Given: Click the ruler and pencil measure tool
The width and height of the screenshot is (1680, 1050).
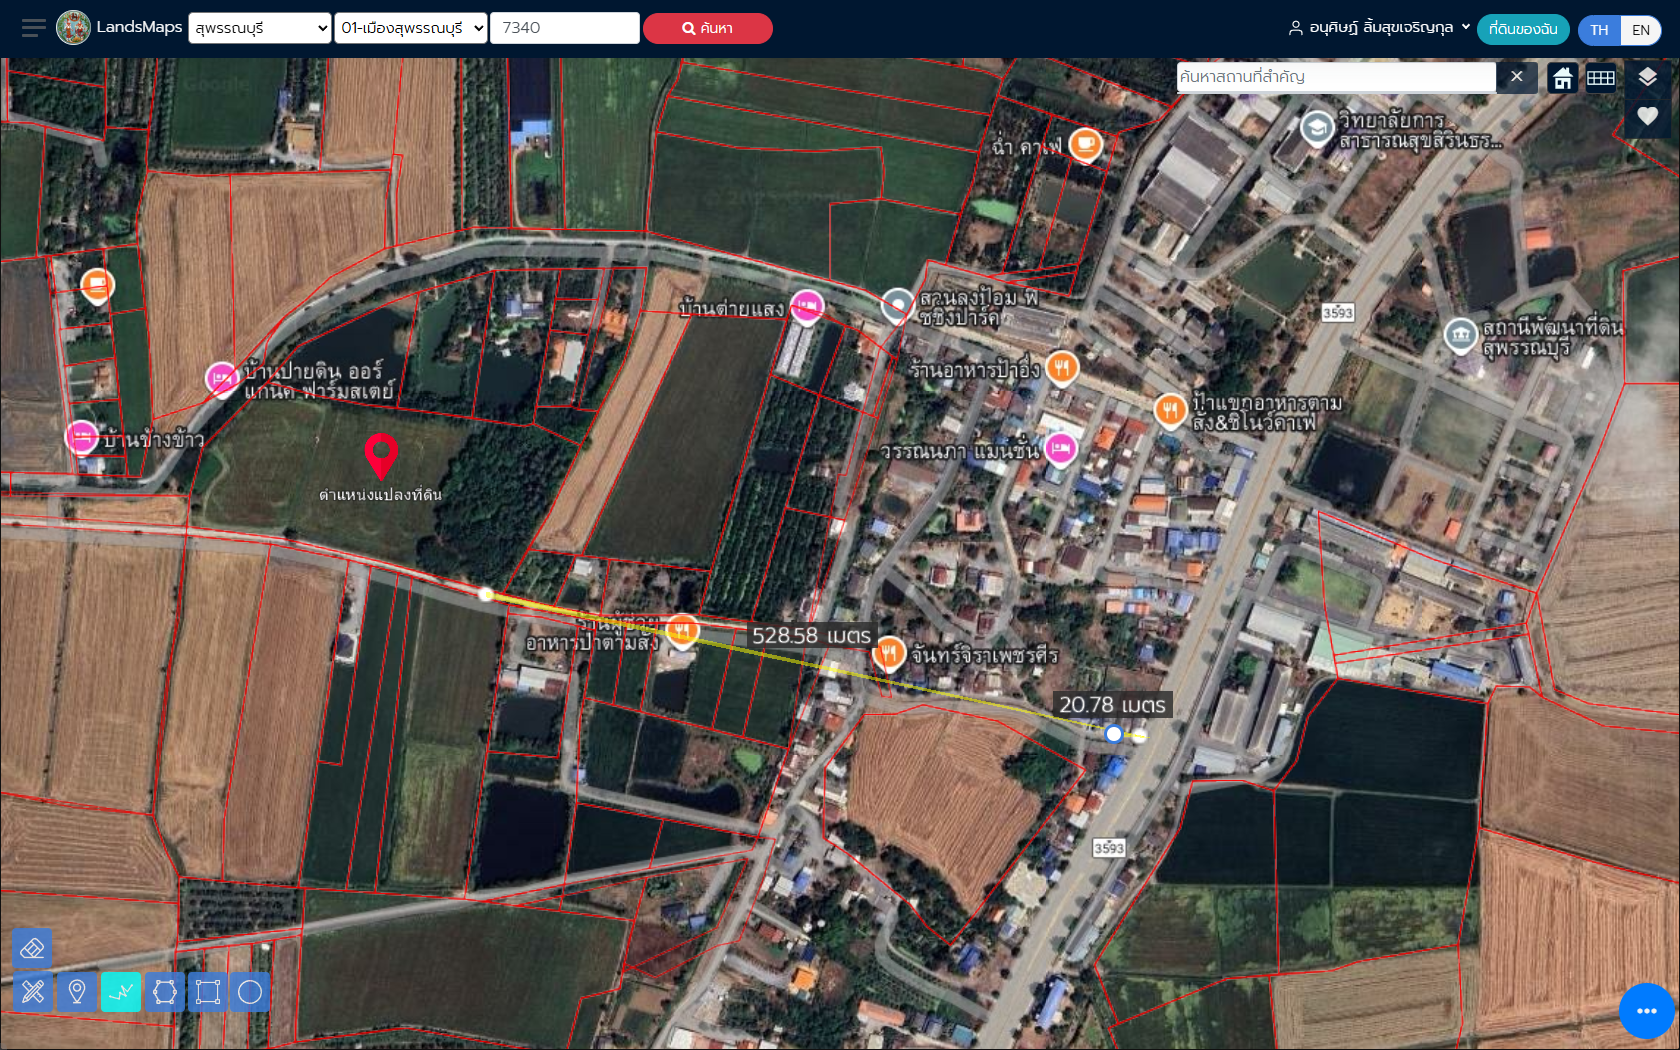Looking at the screenshot, I should coord(32,992).
